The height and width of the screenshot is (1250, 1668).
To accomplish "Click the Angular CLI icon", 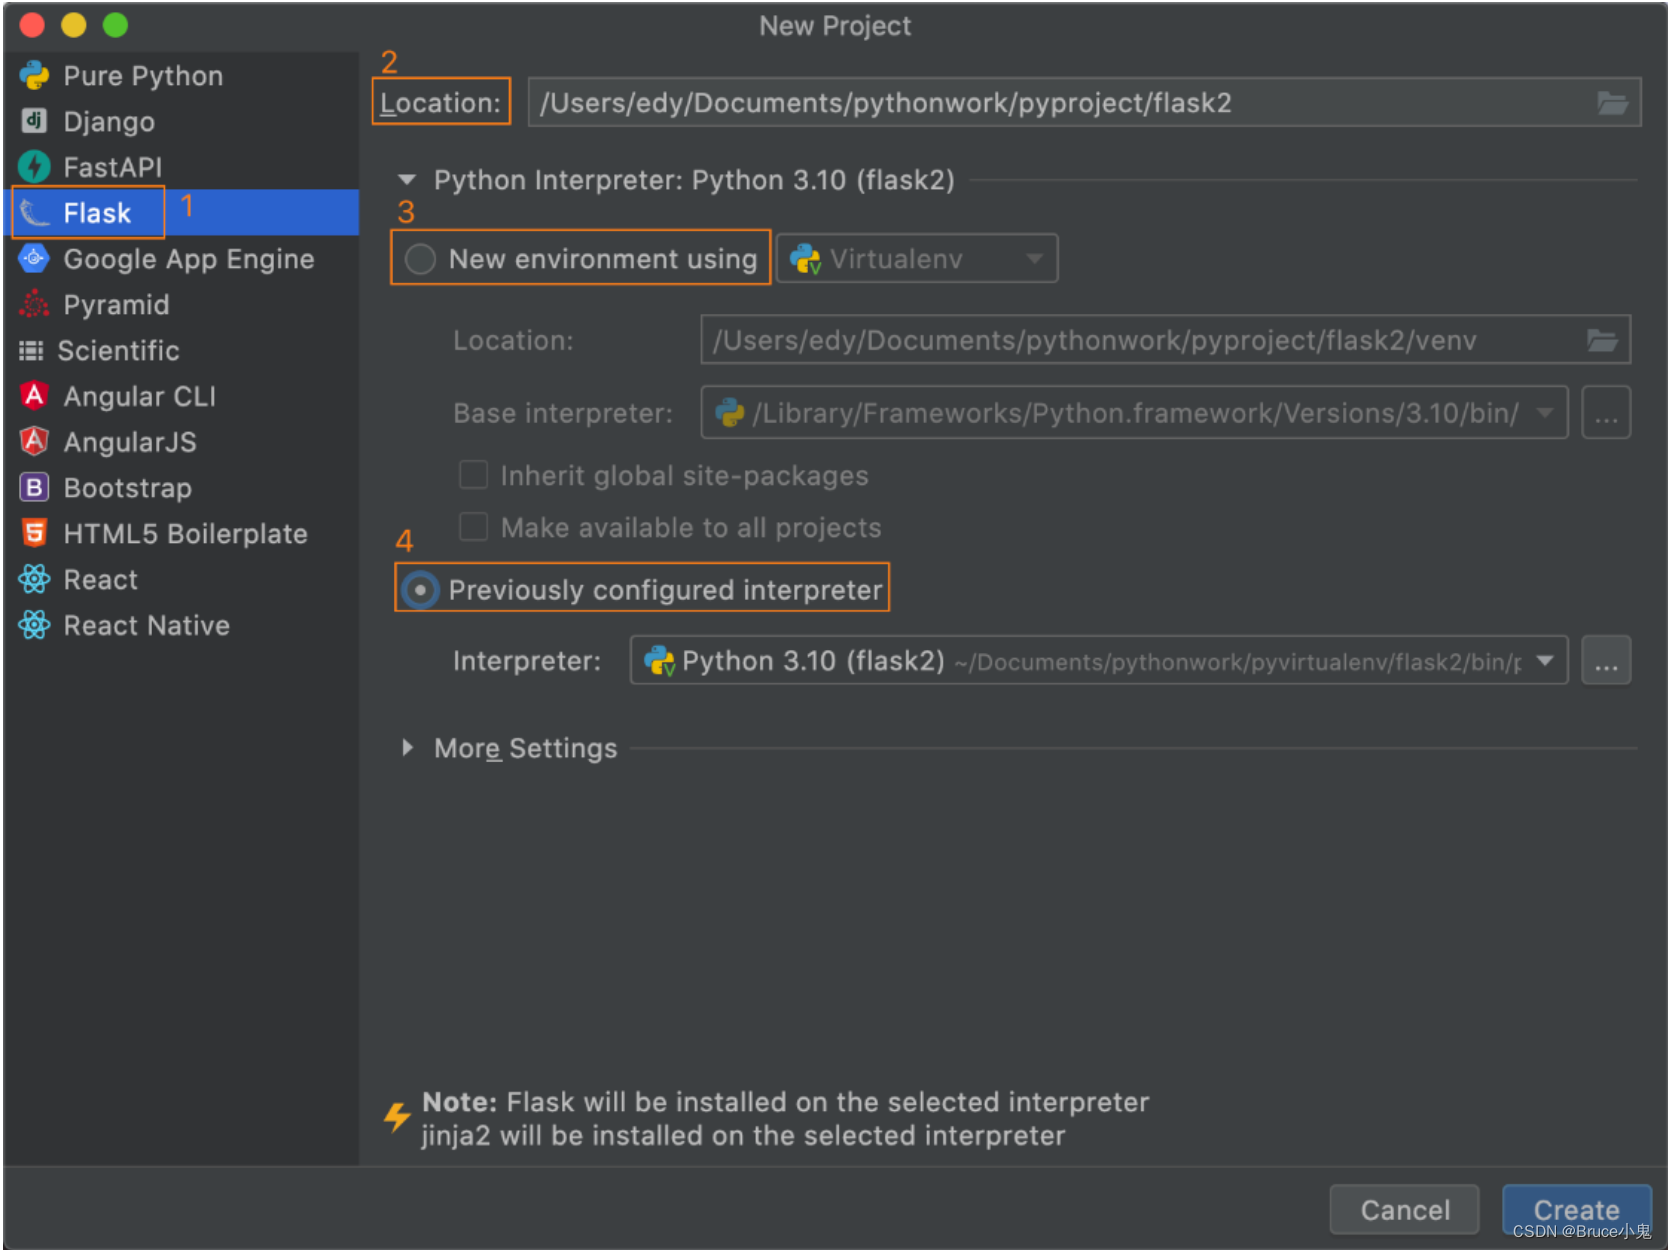I will [34, 396].
